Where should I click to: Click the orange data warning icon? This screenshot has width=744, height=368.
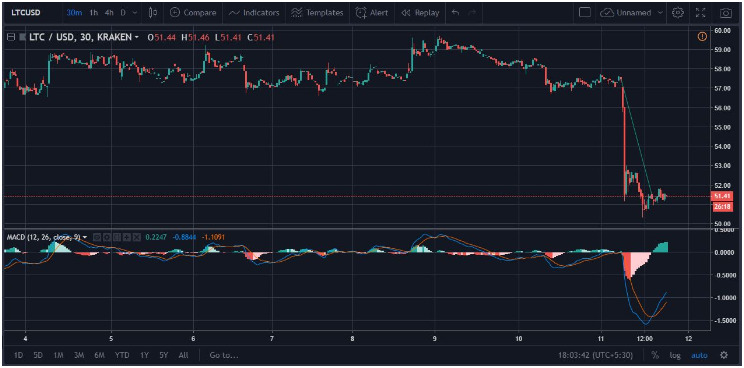coord(702,37)
